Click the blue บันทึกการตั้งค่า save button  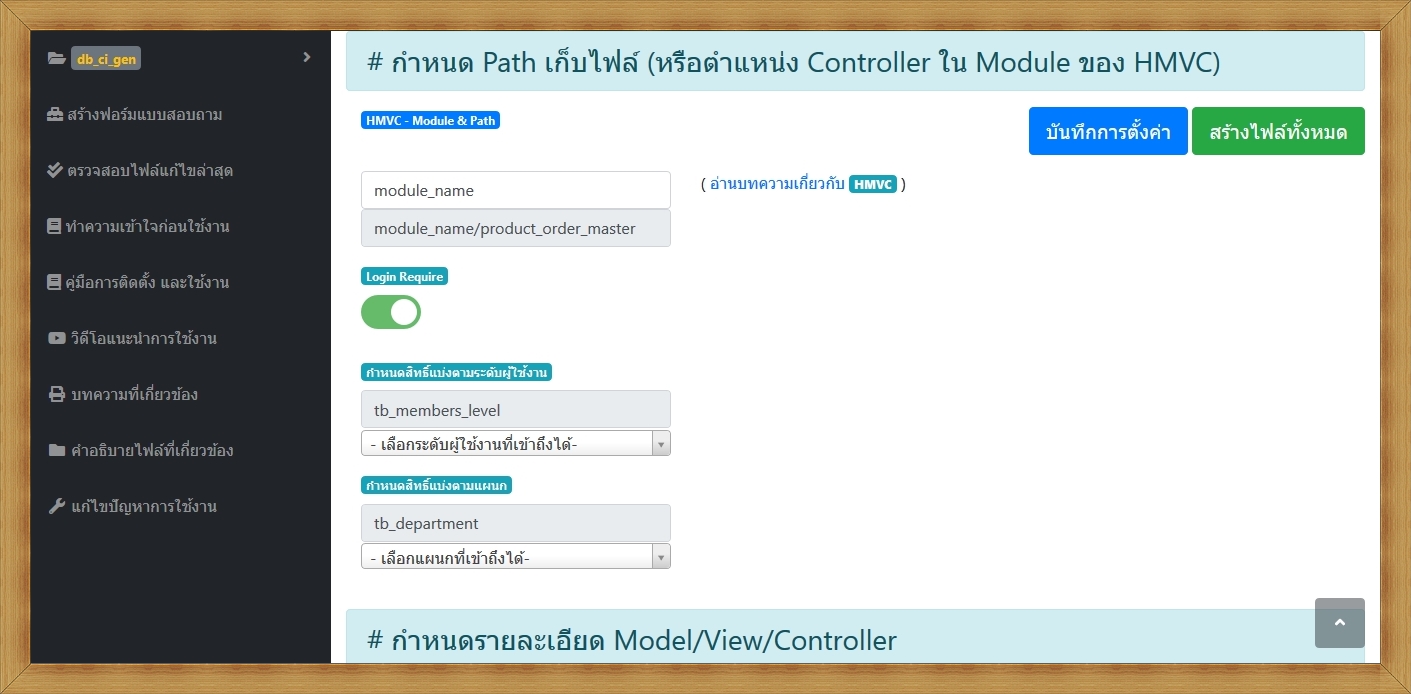tap(1107, 132)
